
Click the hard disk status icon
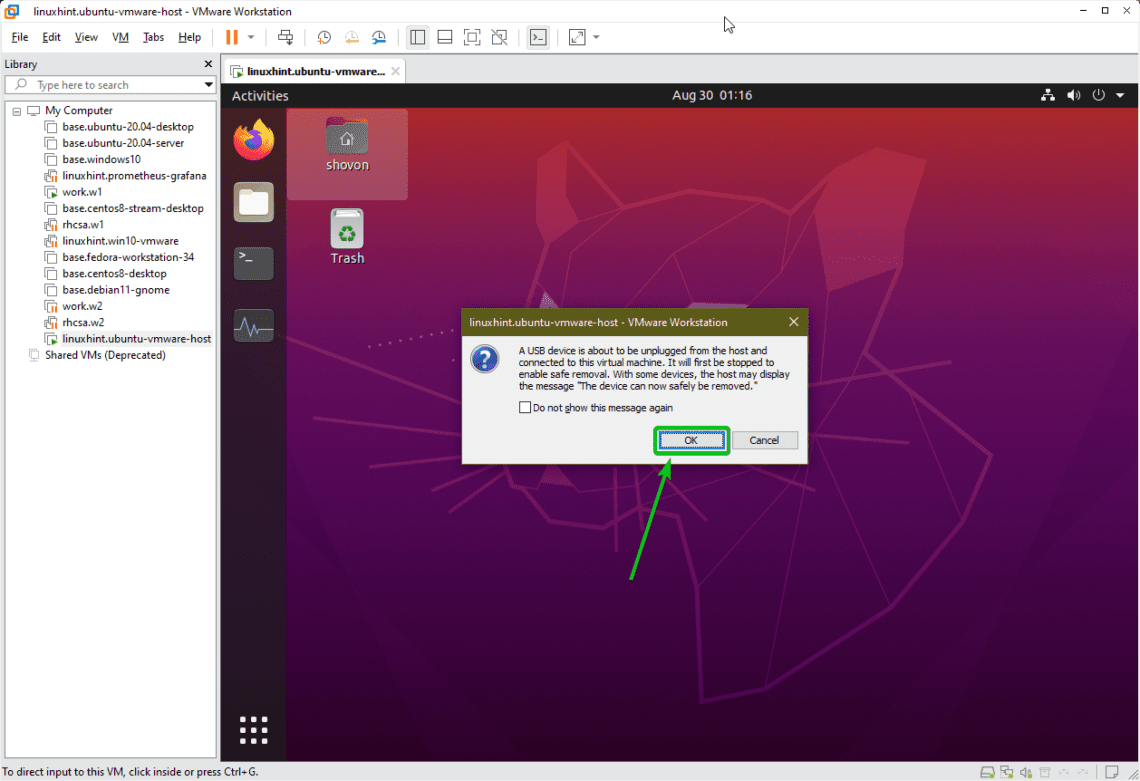click(x=987, y=771)
